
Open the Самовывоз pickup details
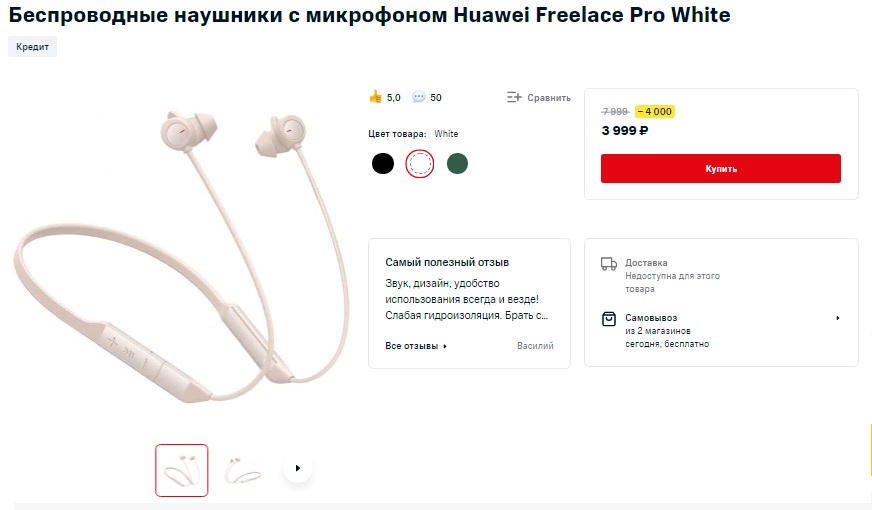coord(651,318)
